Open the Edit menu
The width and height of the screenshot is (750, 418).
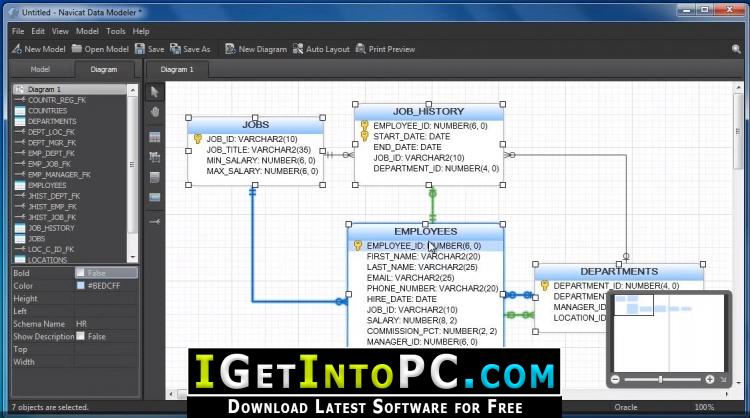click(38, 31)
